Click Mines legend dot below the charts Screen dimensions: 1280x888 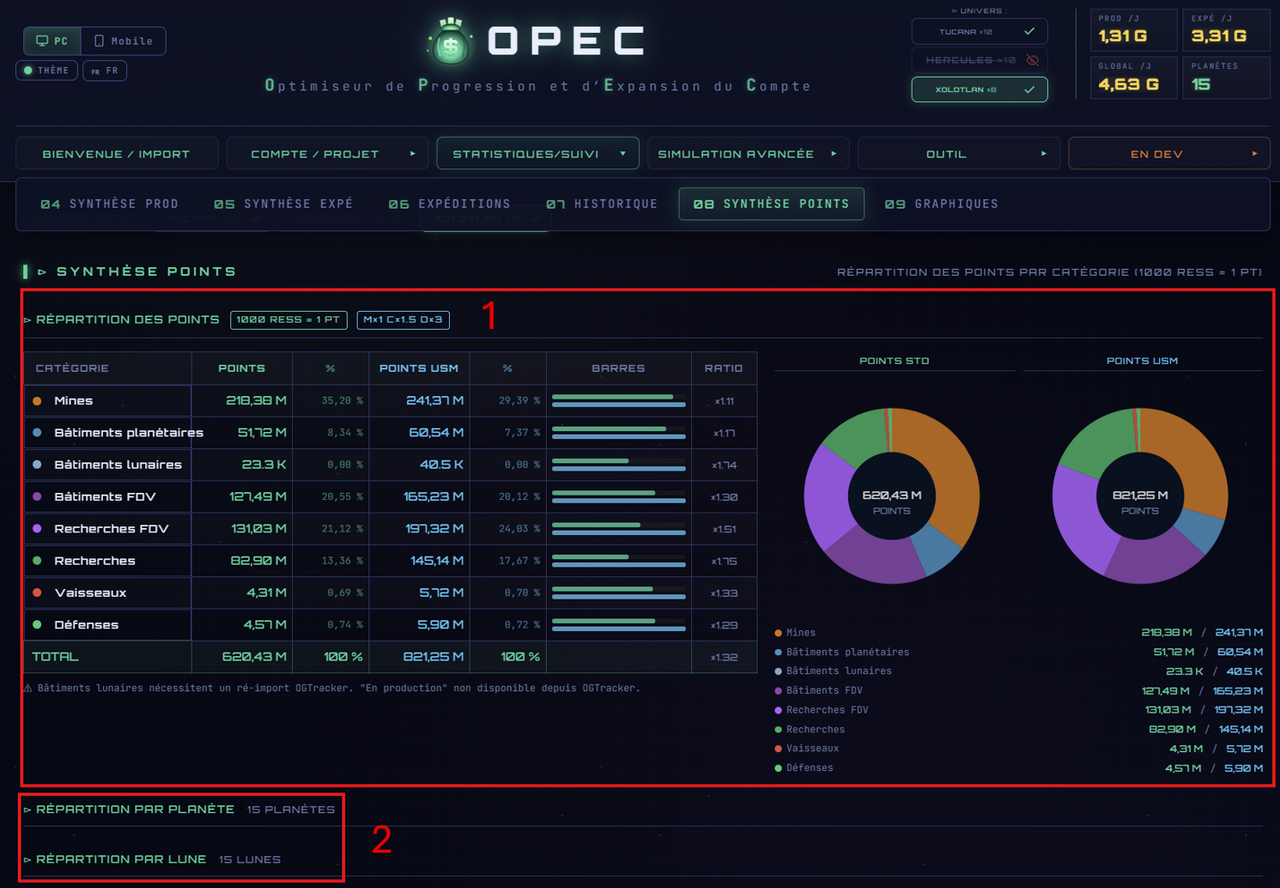pyautogui.click(x=778, y=633)
